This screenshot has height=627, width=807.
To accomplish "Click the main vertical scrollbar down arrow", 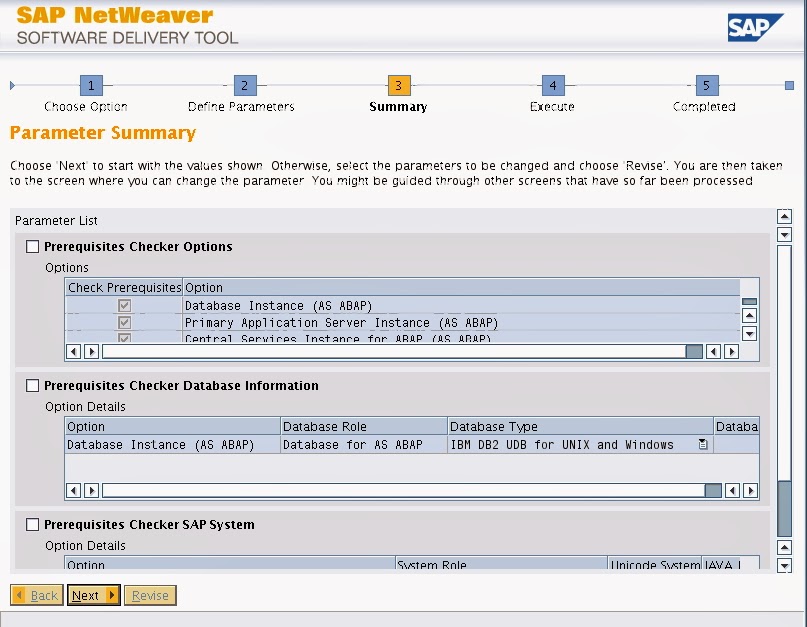I will coord(785,563).
